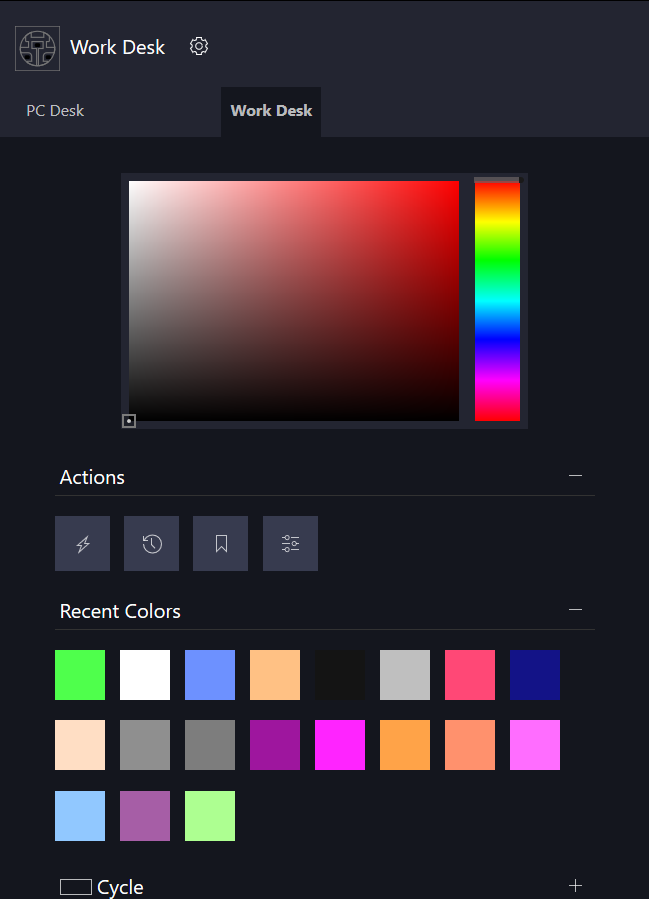Click the hue slider bar
Viewport: 649px width, 899px height.
pos(498,301)
